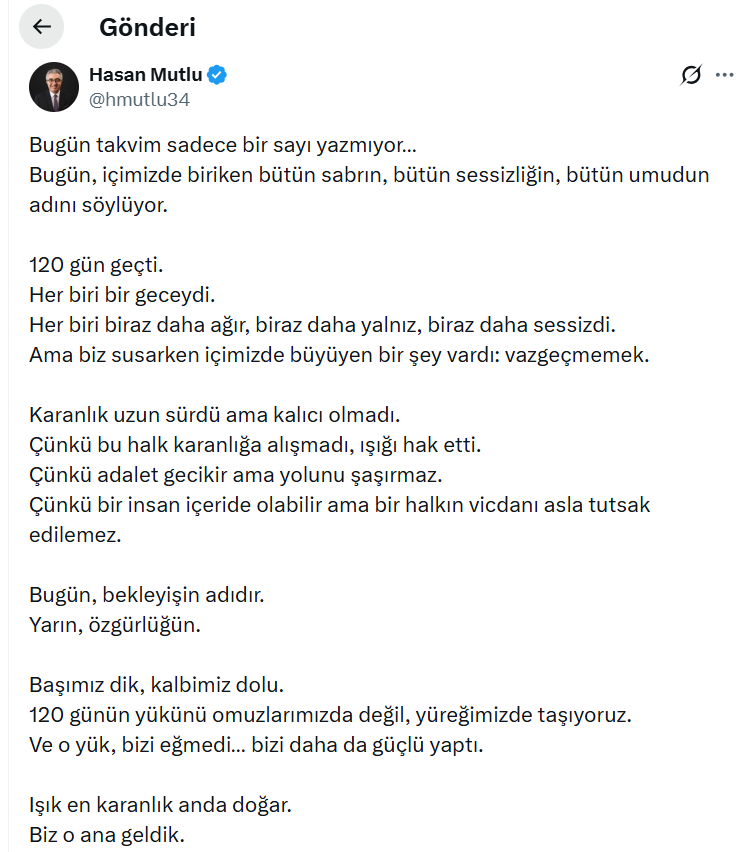Open the Grok explanation icon on the post
The height and width of the screenshot is (852, 756).
[x=691, y=74]
